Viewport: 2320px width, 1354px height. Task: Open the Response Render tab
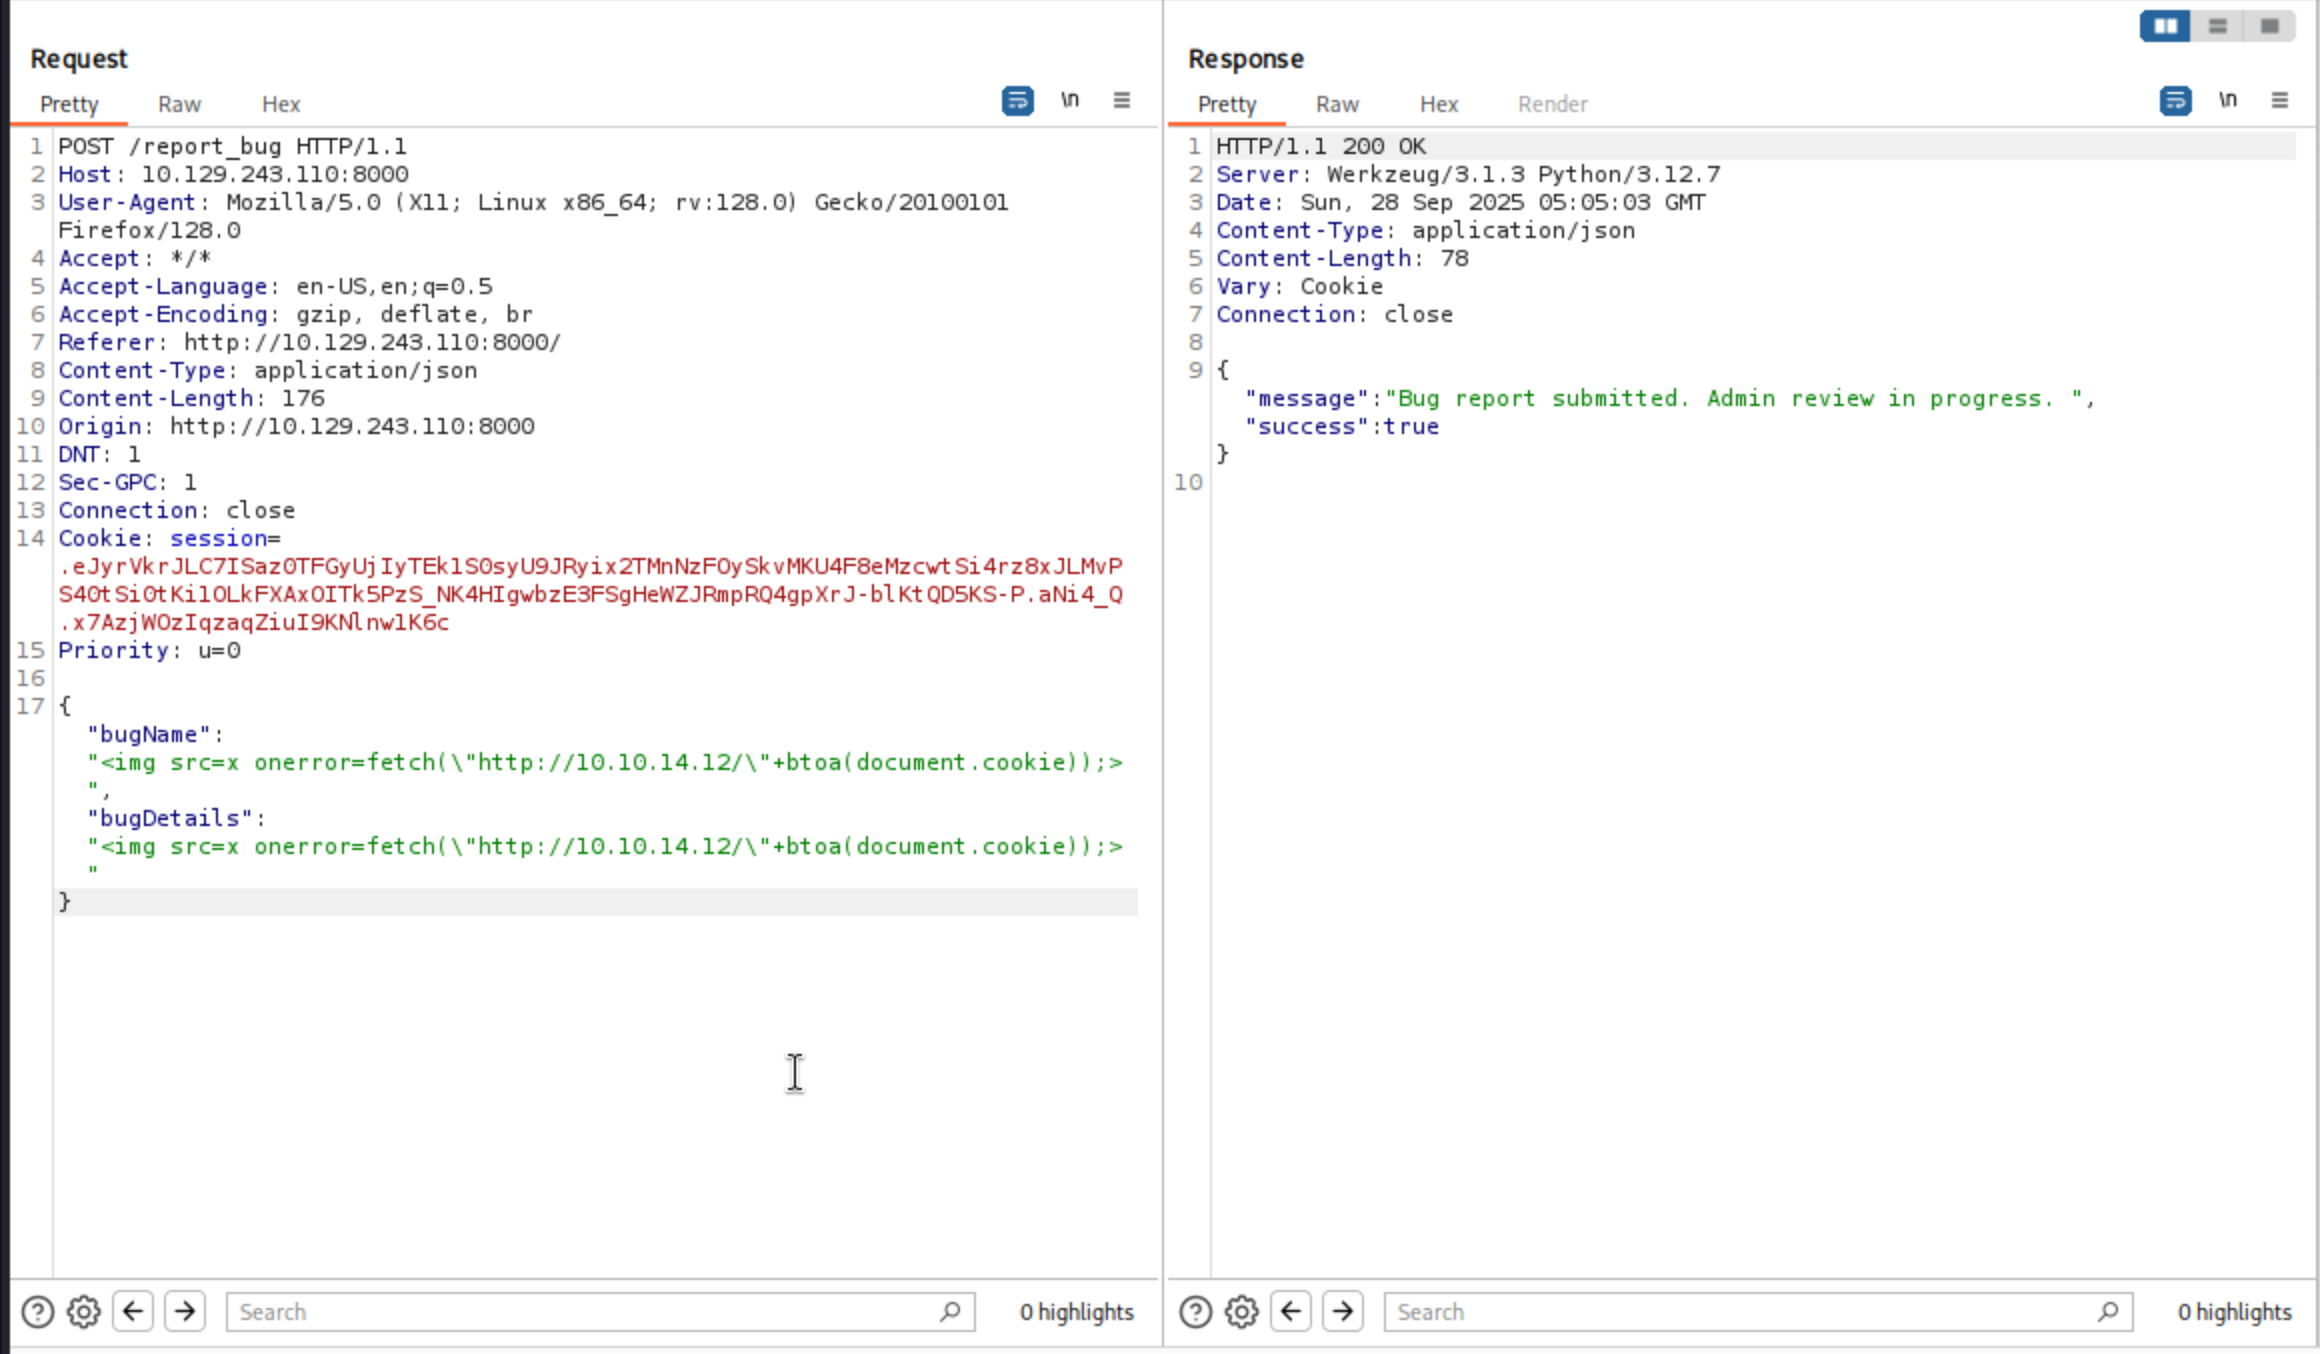point(1552,104)
